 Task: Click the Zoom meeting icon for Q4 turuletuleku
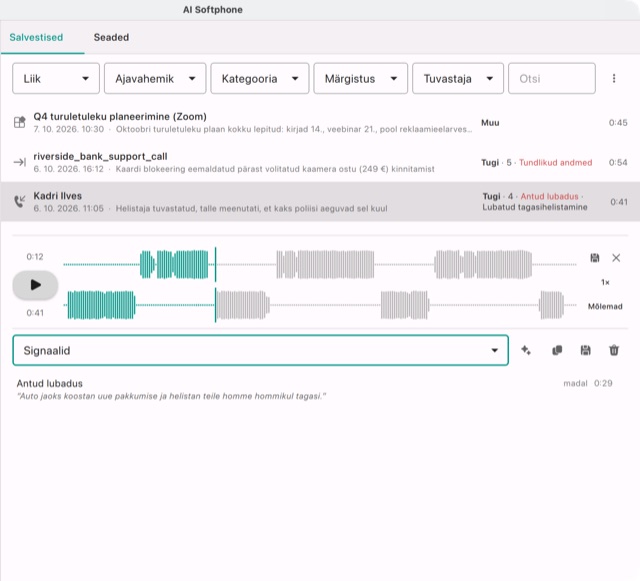click(x=20, y=122)
